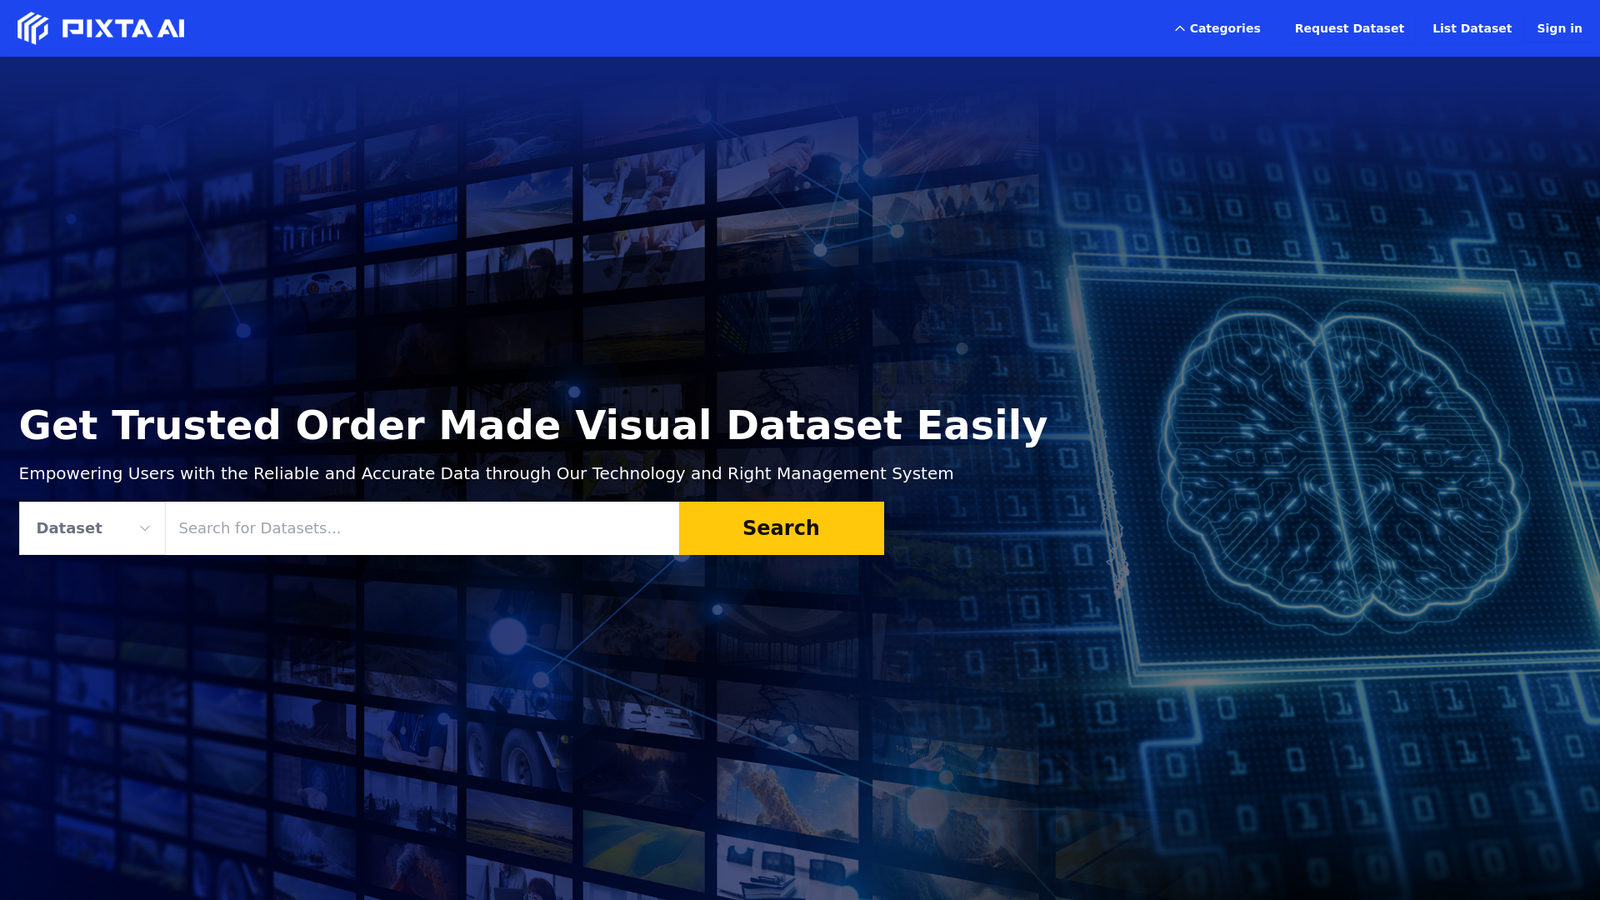
Task: Focus the Search for Datasets field
Action: (422, 528)
